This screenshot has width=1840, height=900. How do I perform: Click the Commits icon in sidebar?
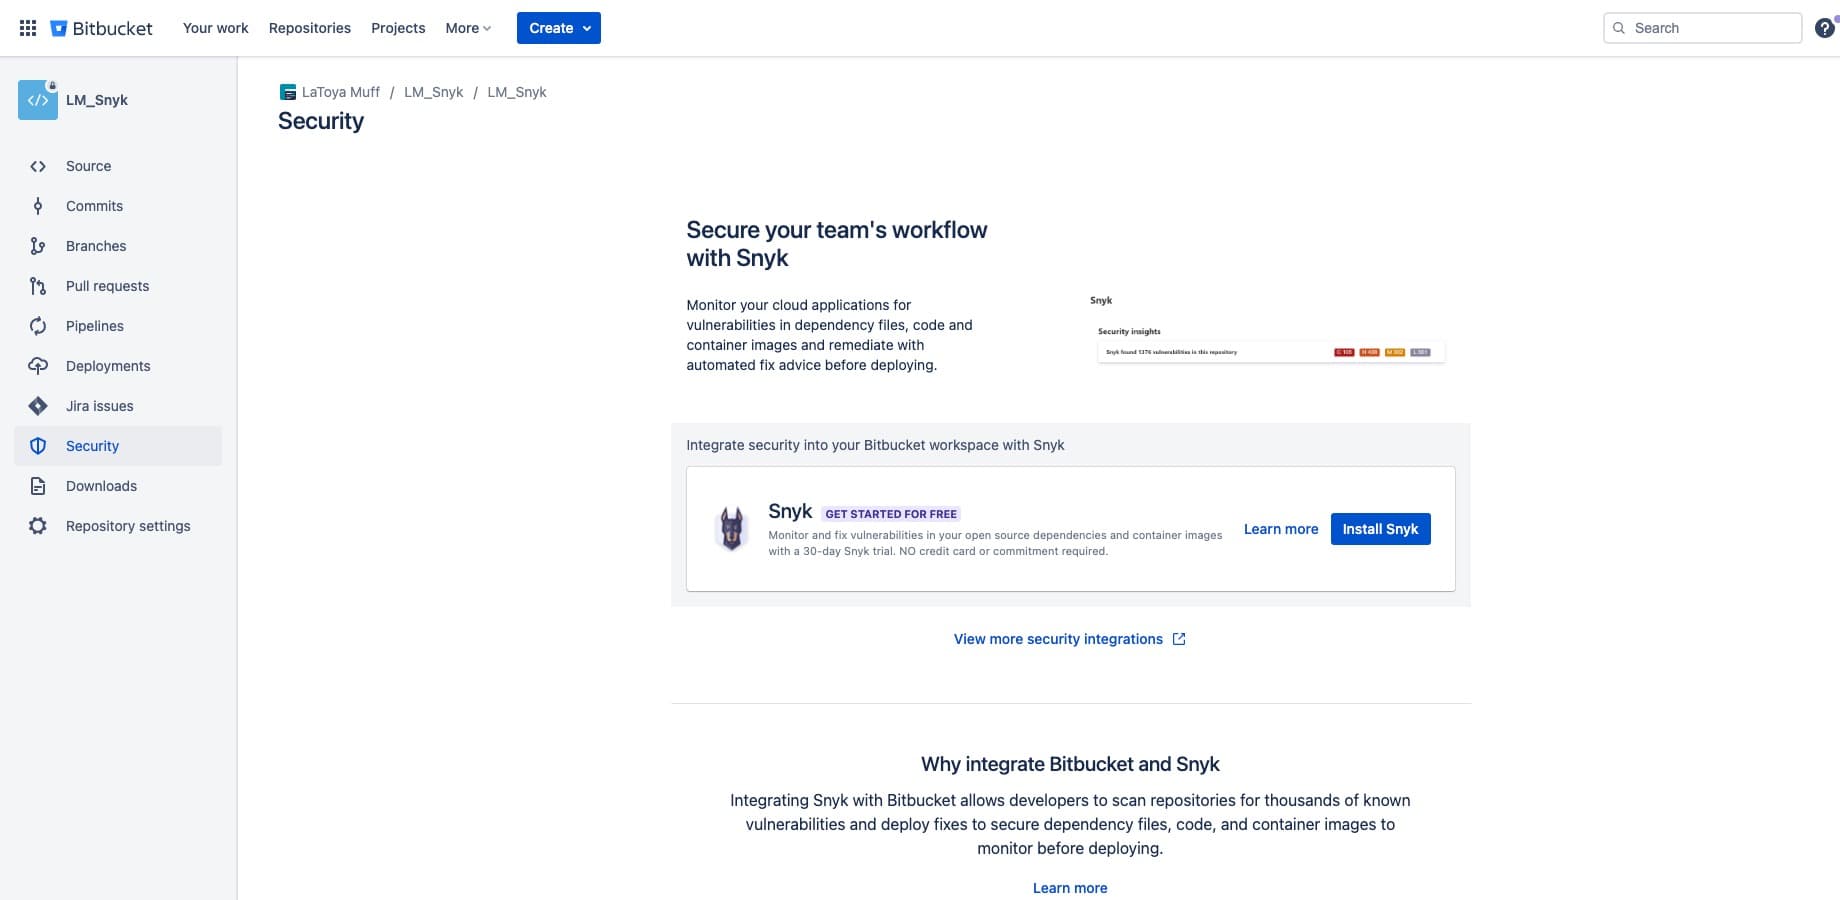38,206
